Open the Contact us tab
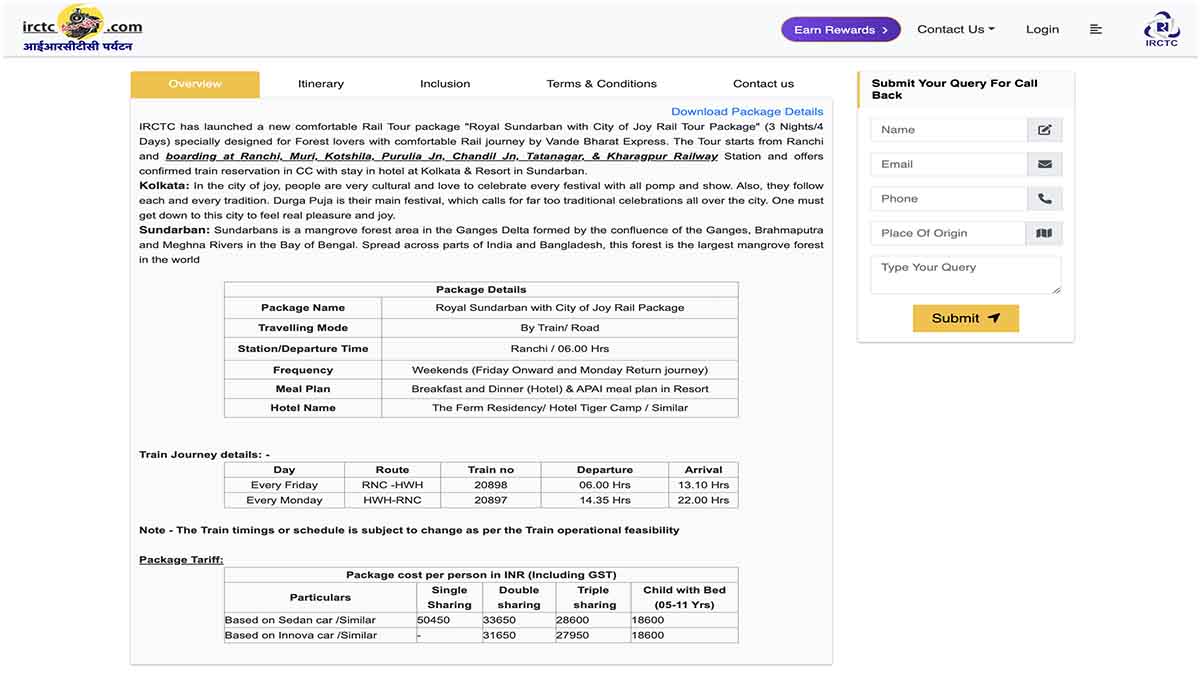 (x=763, y=84)
